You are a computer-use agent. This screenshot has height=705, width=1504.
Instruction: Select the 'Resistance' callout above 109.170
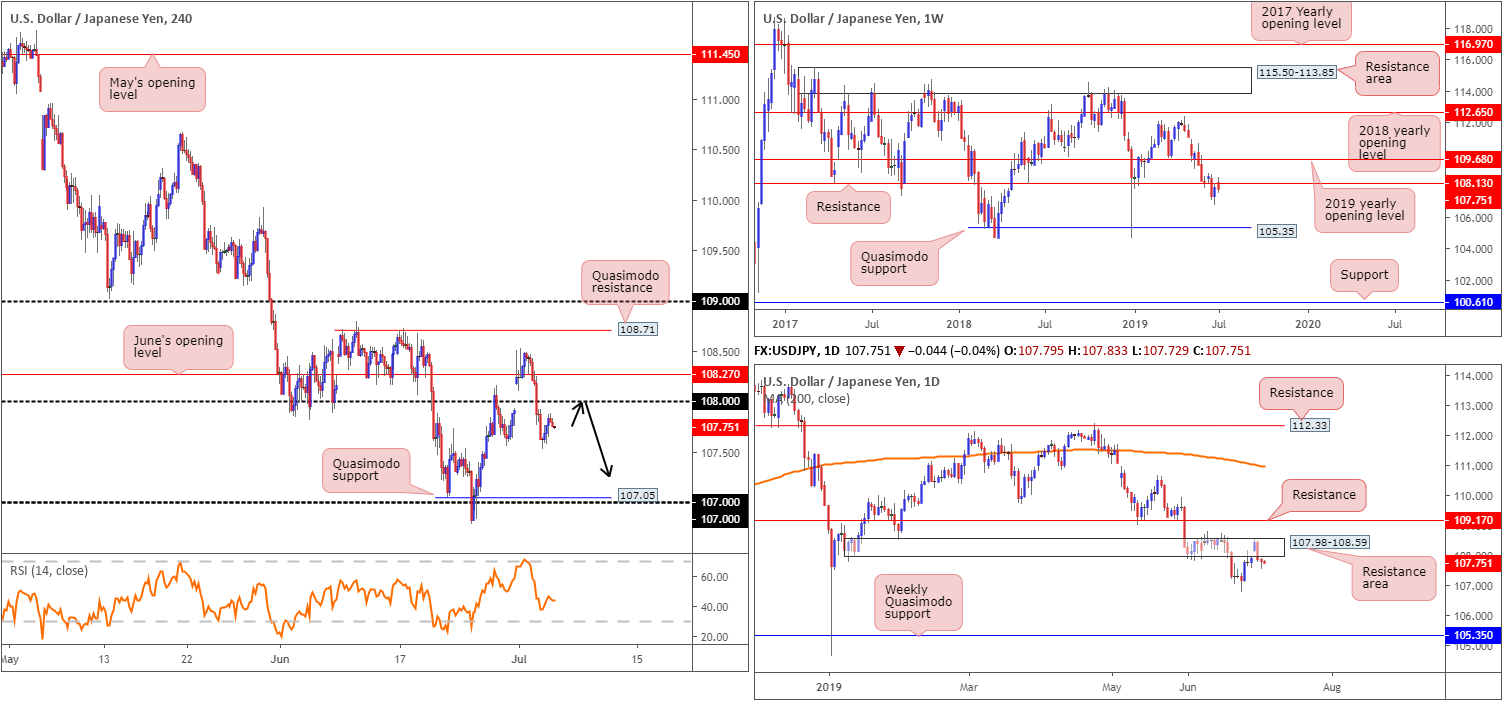1323,493
